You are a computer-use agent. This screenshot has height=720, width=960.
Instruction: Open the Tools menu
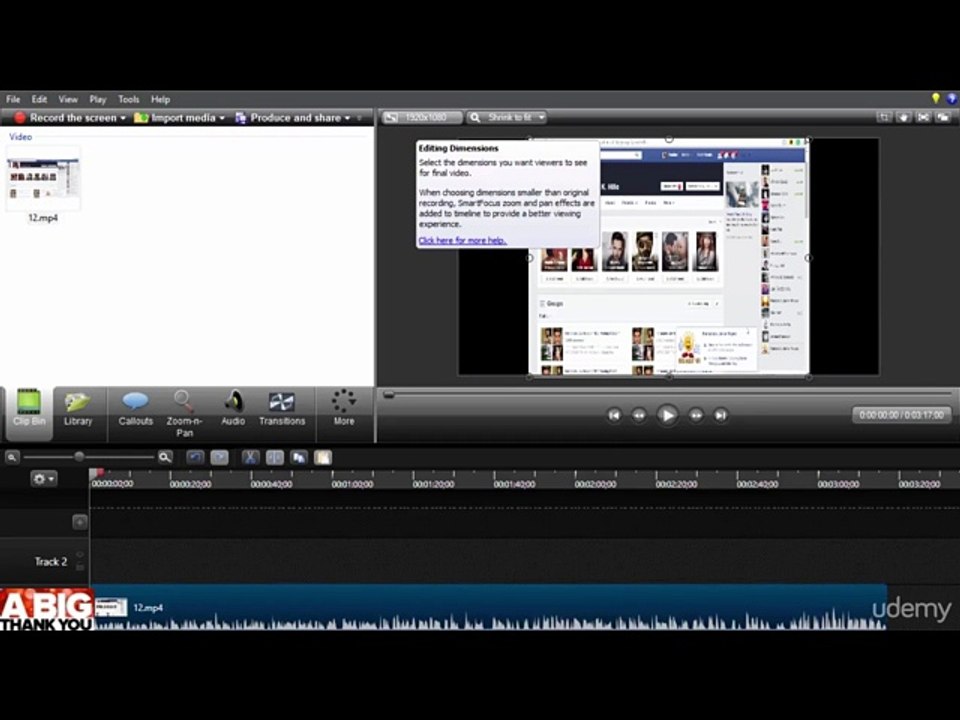coord(129,99)
